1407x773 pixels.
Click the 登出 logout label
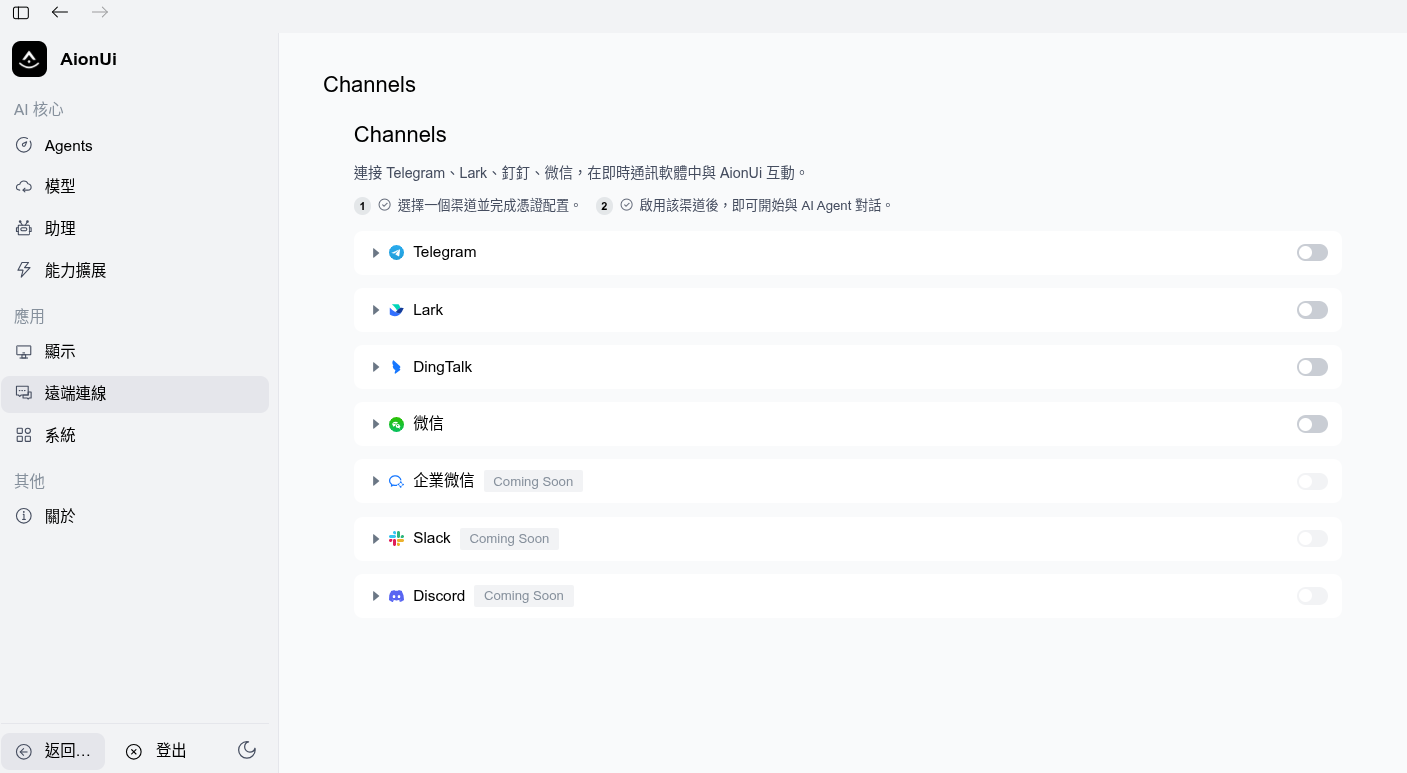(x=171, y=751)
